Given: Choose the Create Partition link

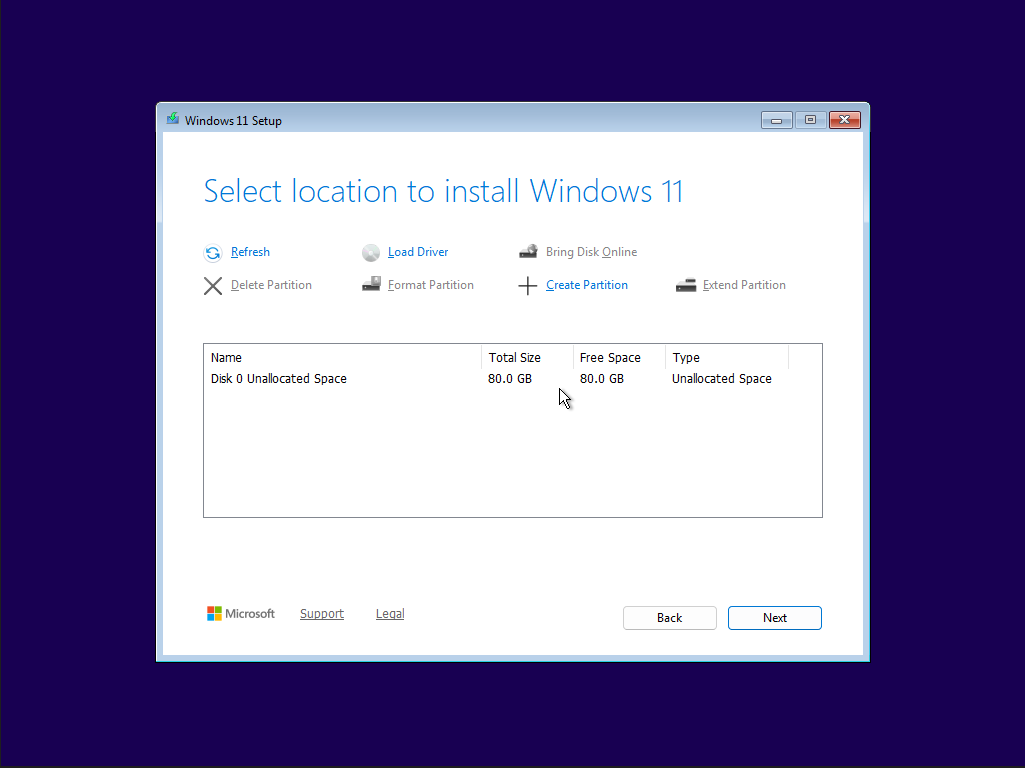Looking at the screenshot, I should coord(586,285).
